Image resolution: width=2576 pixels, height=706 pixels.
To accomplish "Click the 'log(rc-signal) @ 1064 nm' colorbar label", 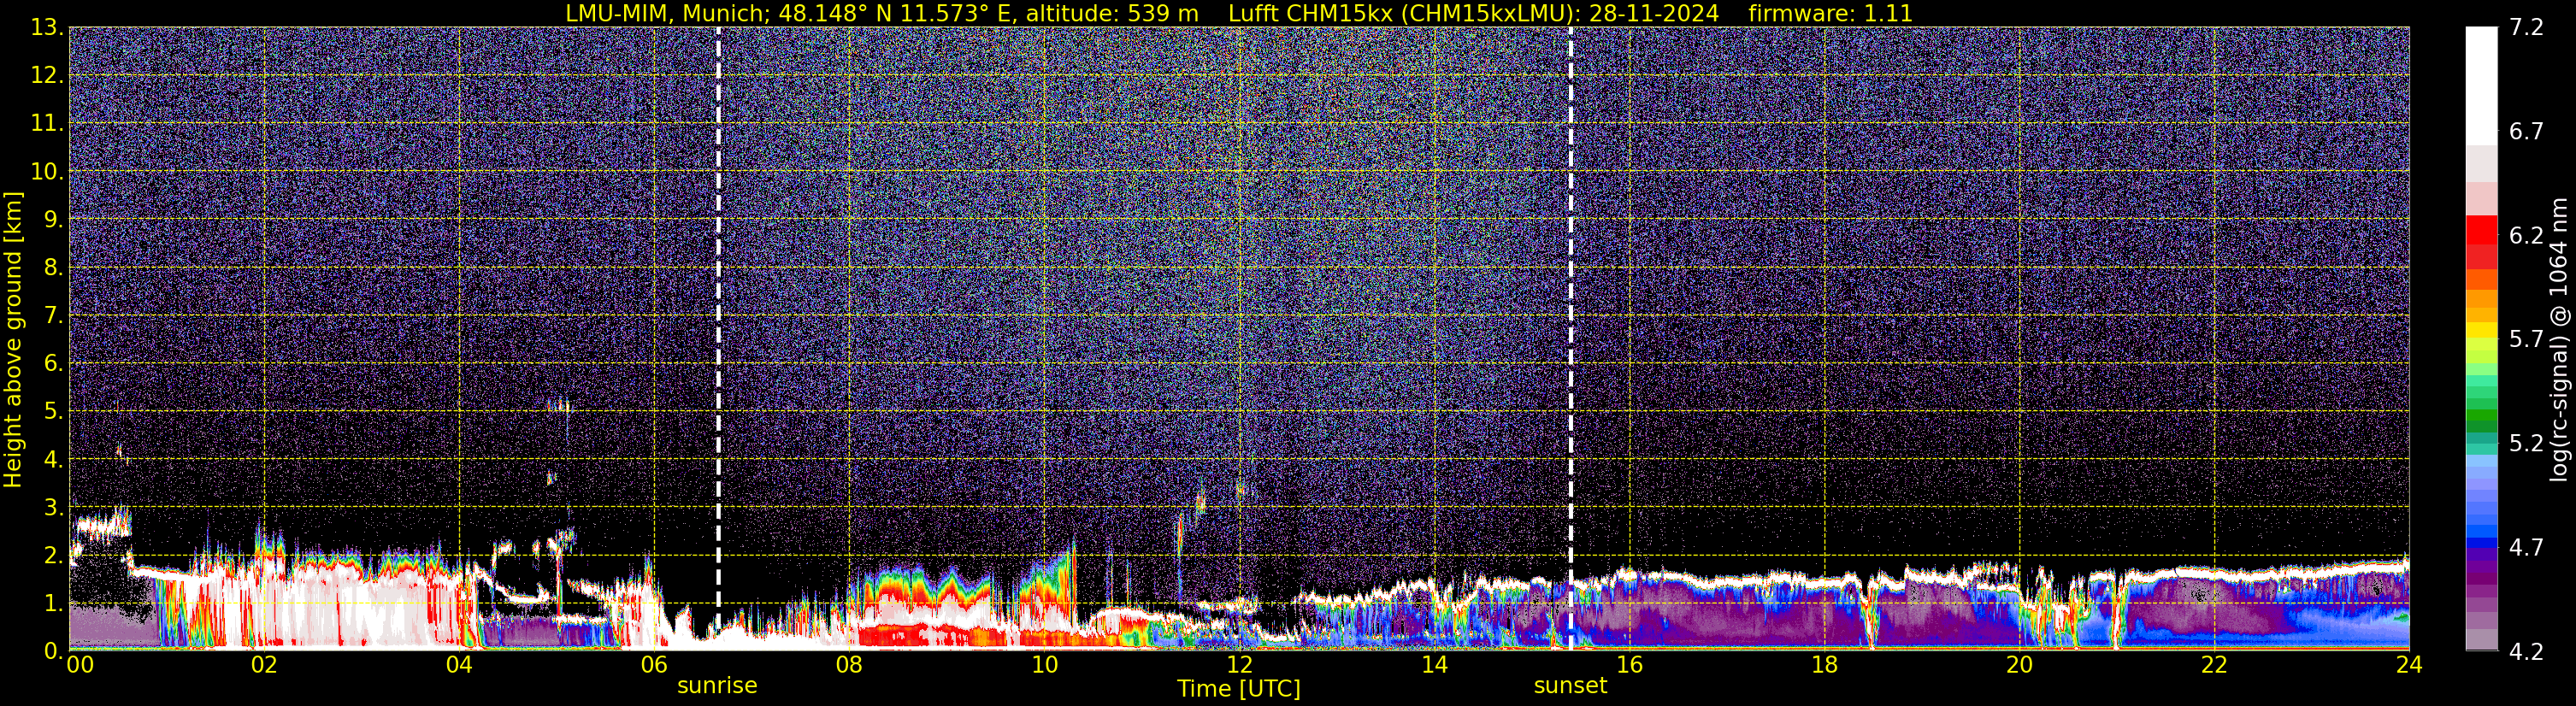I will 2558,339.
